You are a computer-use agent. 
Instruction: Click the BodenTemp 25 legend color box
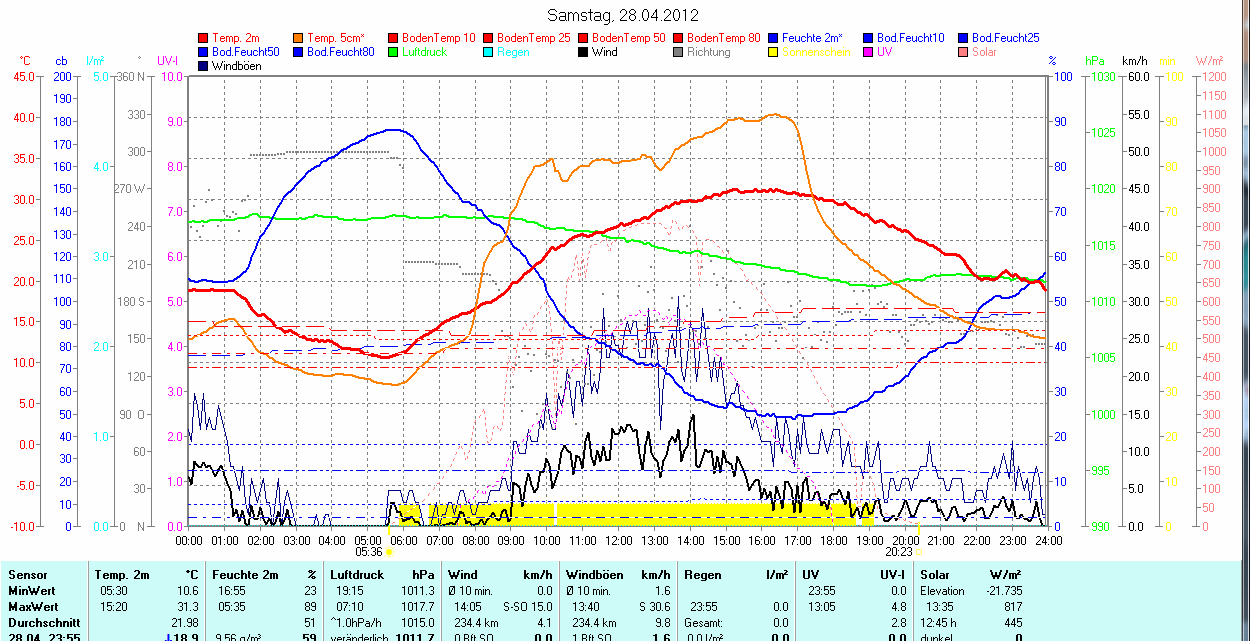click(489, 38)
